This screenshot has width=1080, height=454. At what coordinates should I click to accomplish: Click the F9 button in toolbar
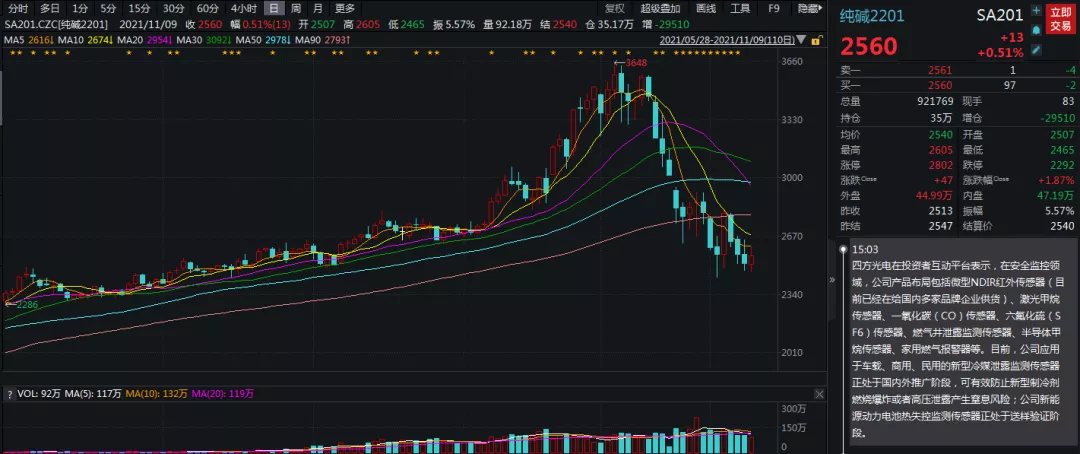[774, 9]
